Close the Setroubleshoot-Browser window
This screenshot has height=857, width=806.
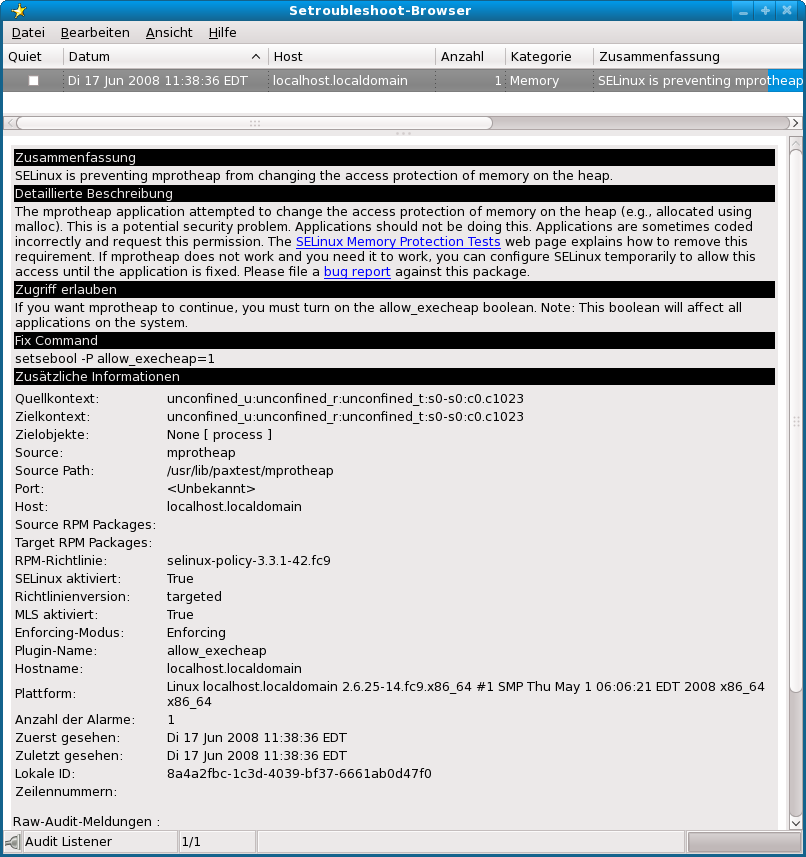pyautogui.click(x=787, y=10)
